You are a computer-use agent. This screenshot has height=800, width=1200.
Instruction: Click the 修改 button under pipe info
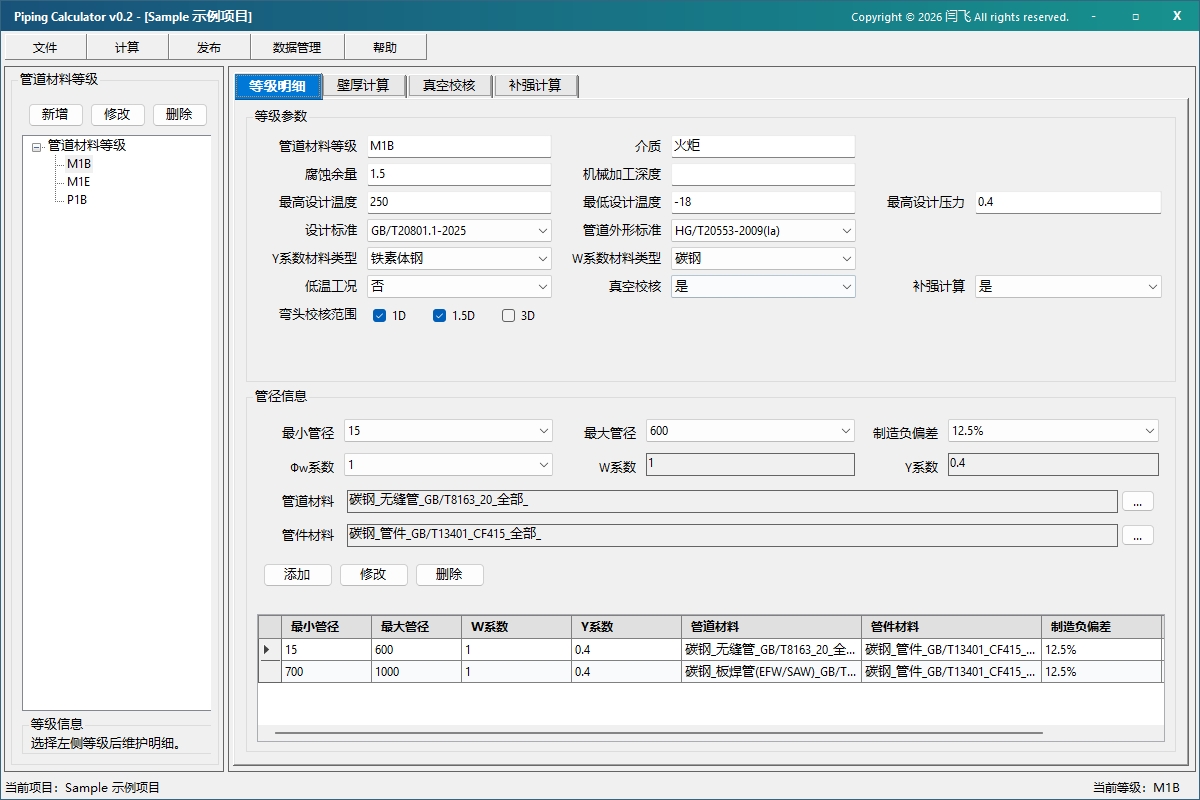coord(373,575)
